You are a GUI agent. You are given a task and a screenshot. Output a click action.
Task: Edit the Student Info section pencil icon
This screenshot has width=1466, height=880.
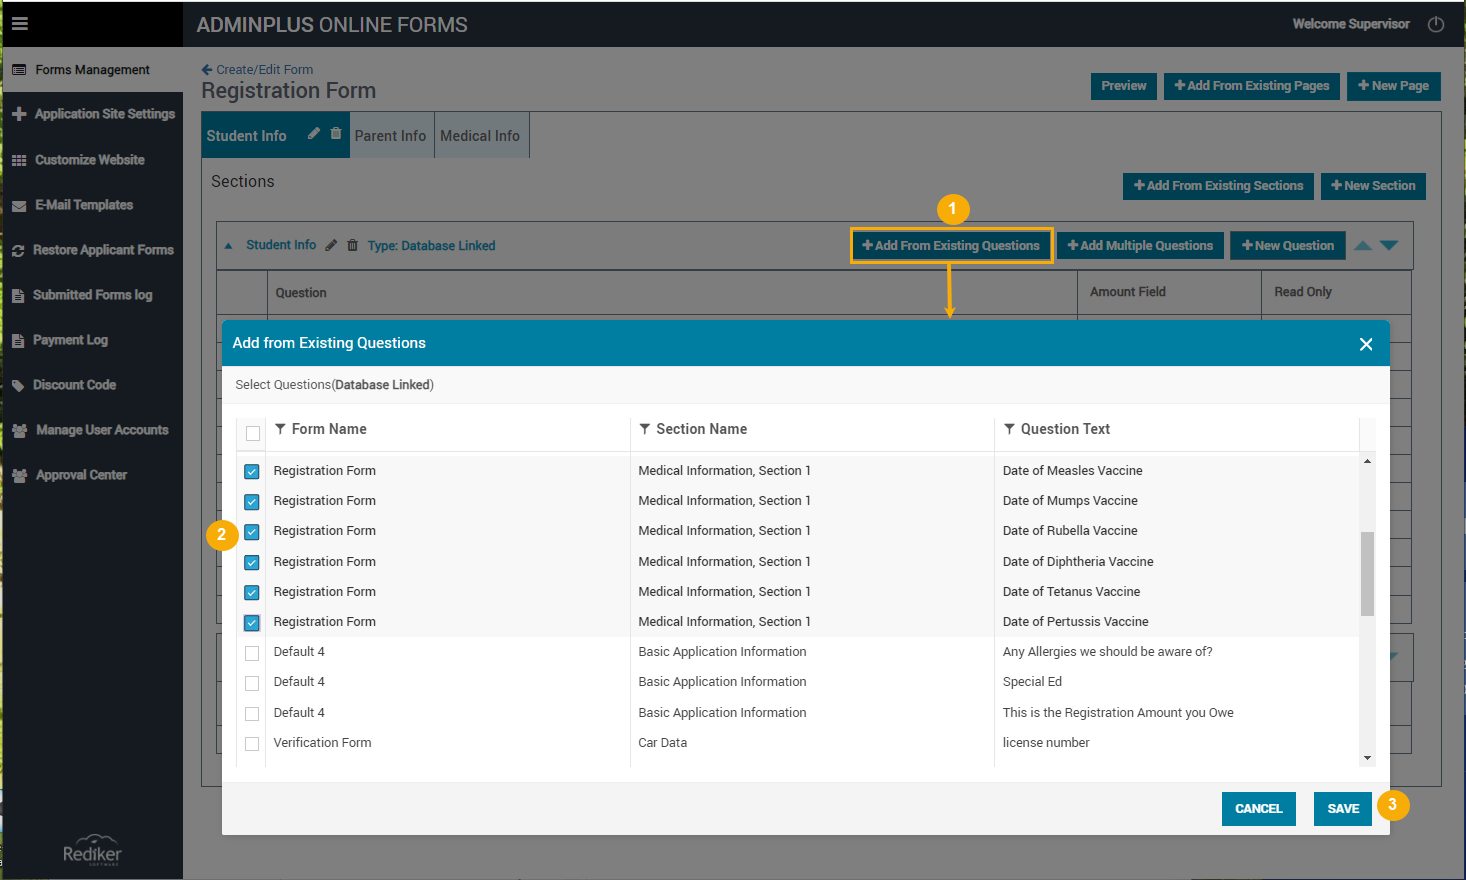[x=331, y=245]
